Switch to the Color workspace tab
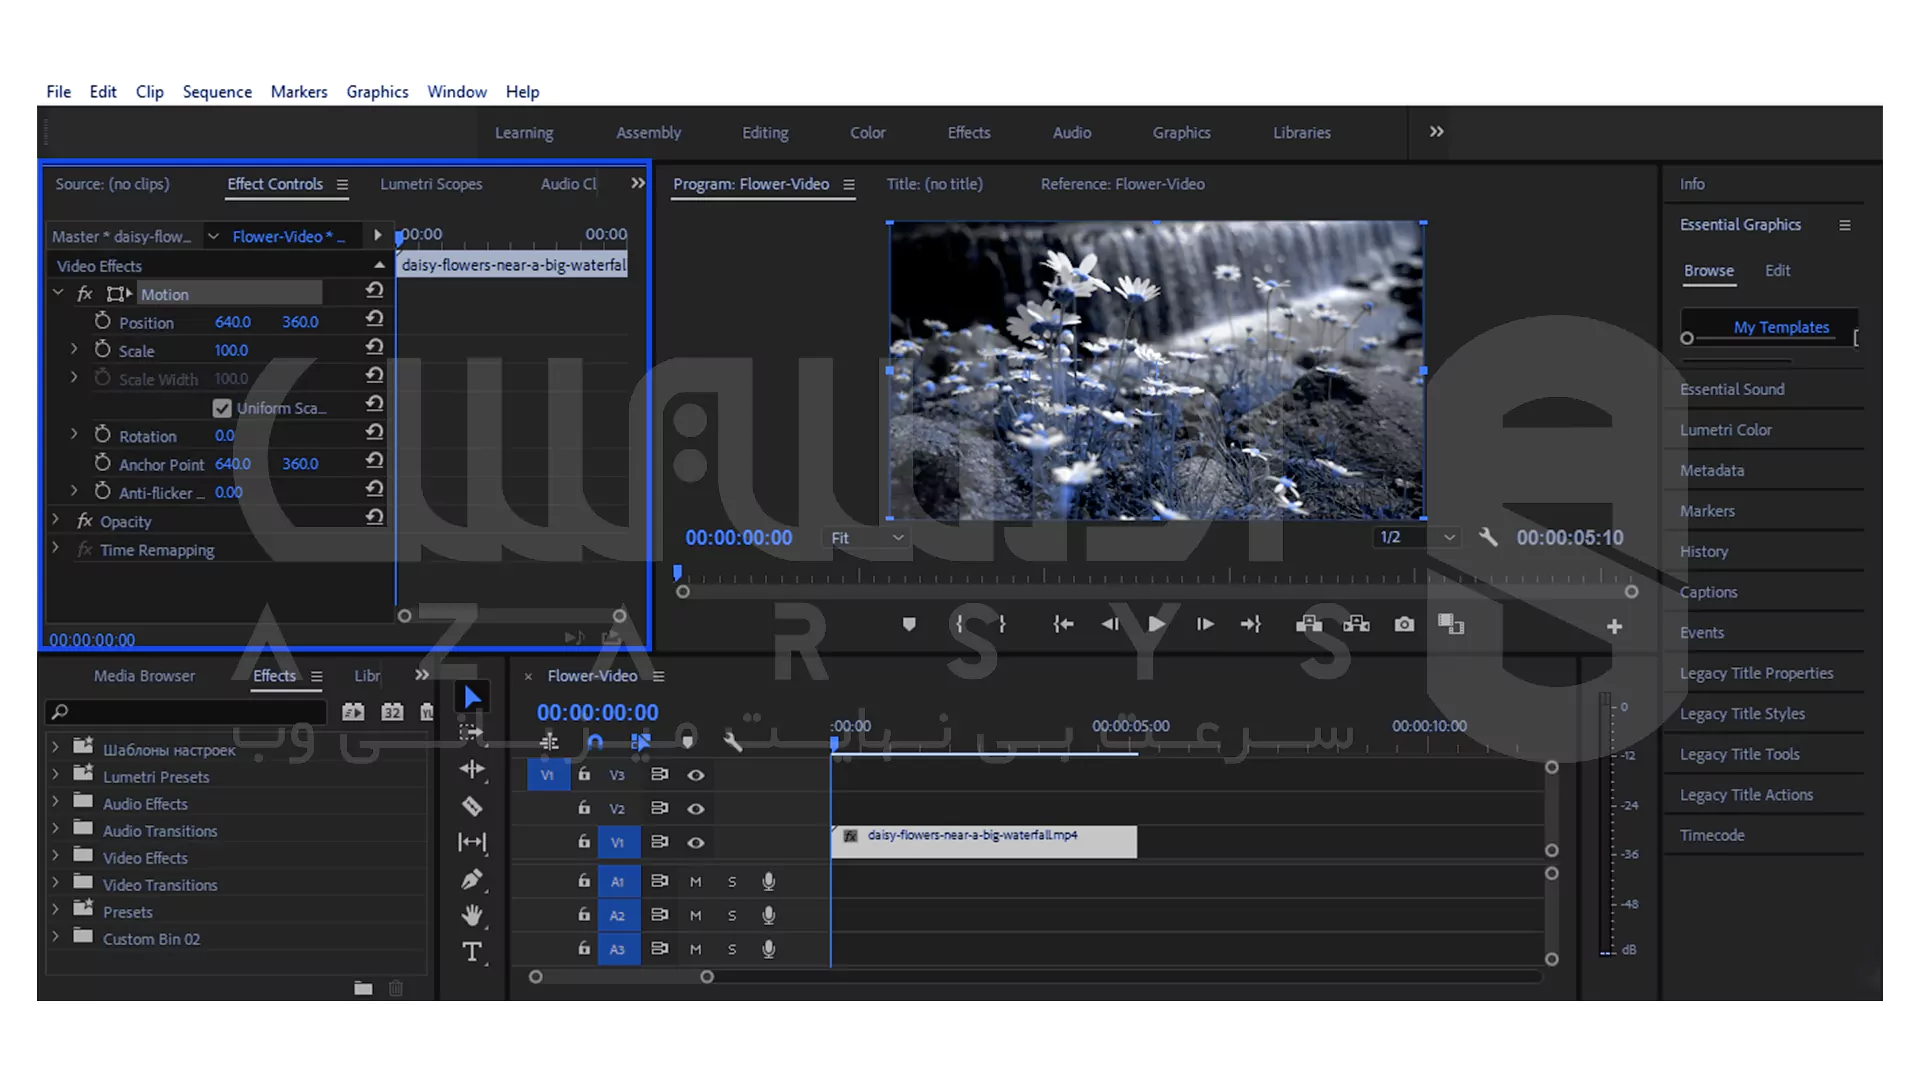The width and height of the screenshot is (1920, 1080). [x=867, y=133]
